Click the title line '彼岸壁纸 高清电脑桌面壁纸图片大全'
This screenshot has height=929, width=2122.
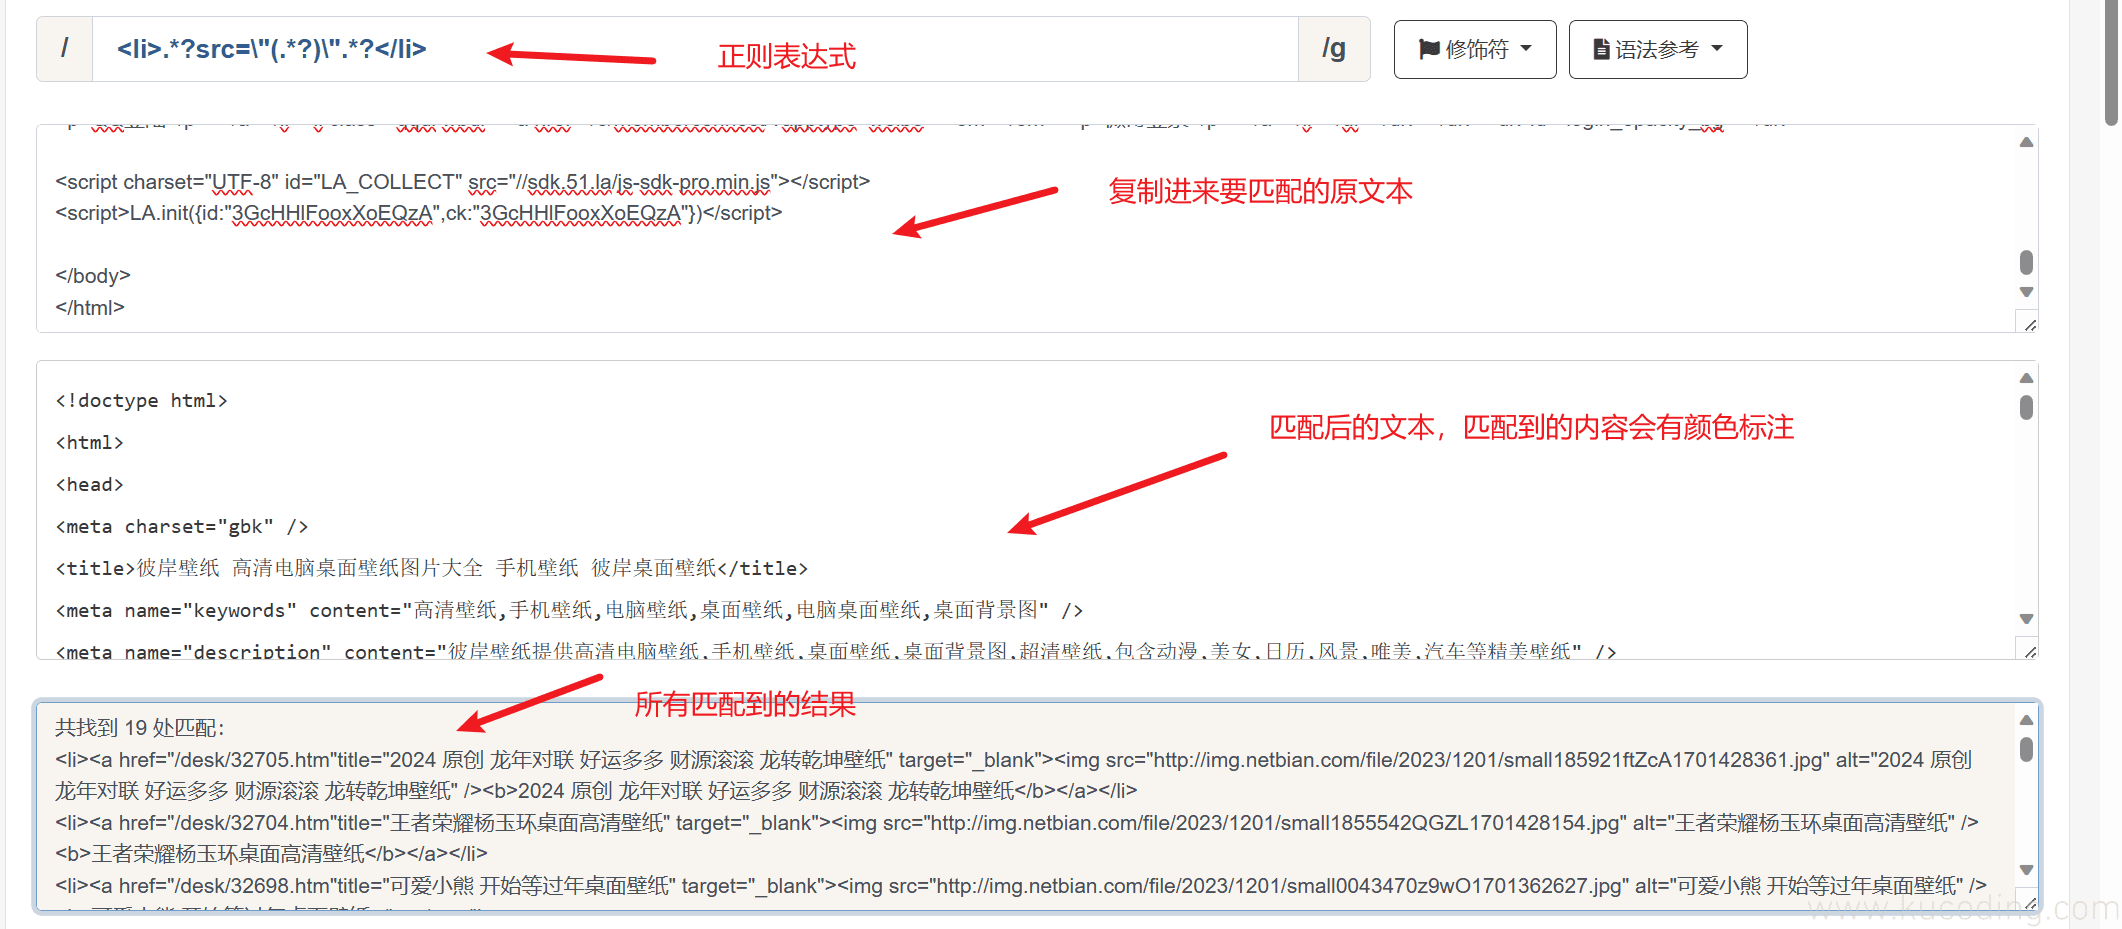[x=432, y=569]
